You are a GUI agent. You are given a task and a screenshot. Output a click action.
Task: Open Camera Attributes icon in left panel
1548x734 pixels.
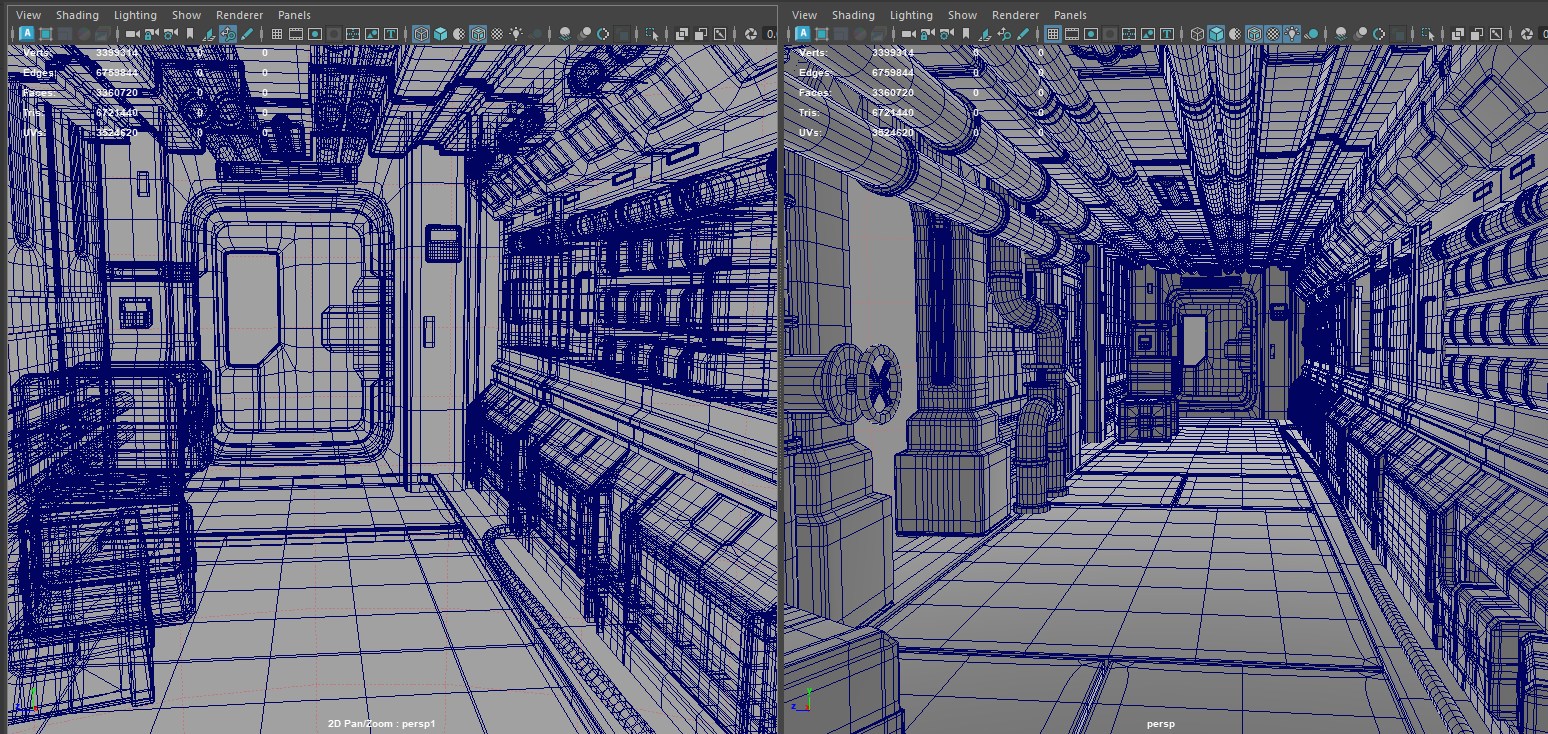(171, 34)
